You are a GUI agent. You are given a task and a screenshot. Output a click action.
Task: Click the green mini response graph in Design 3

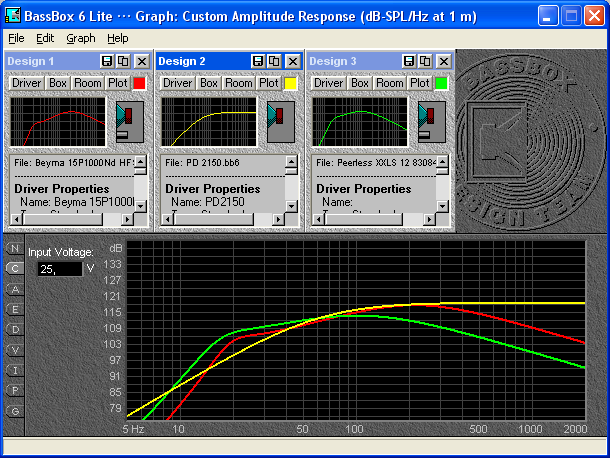point(360,122)
